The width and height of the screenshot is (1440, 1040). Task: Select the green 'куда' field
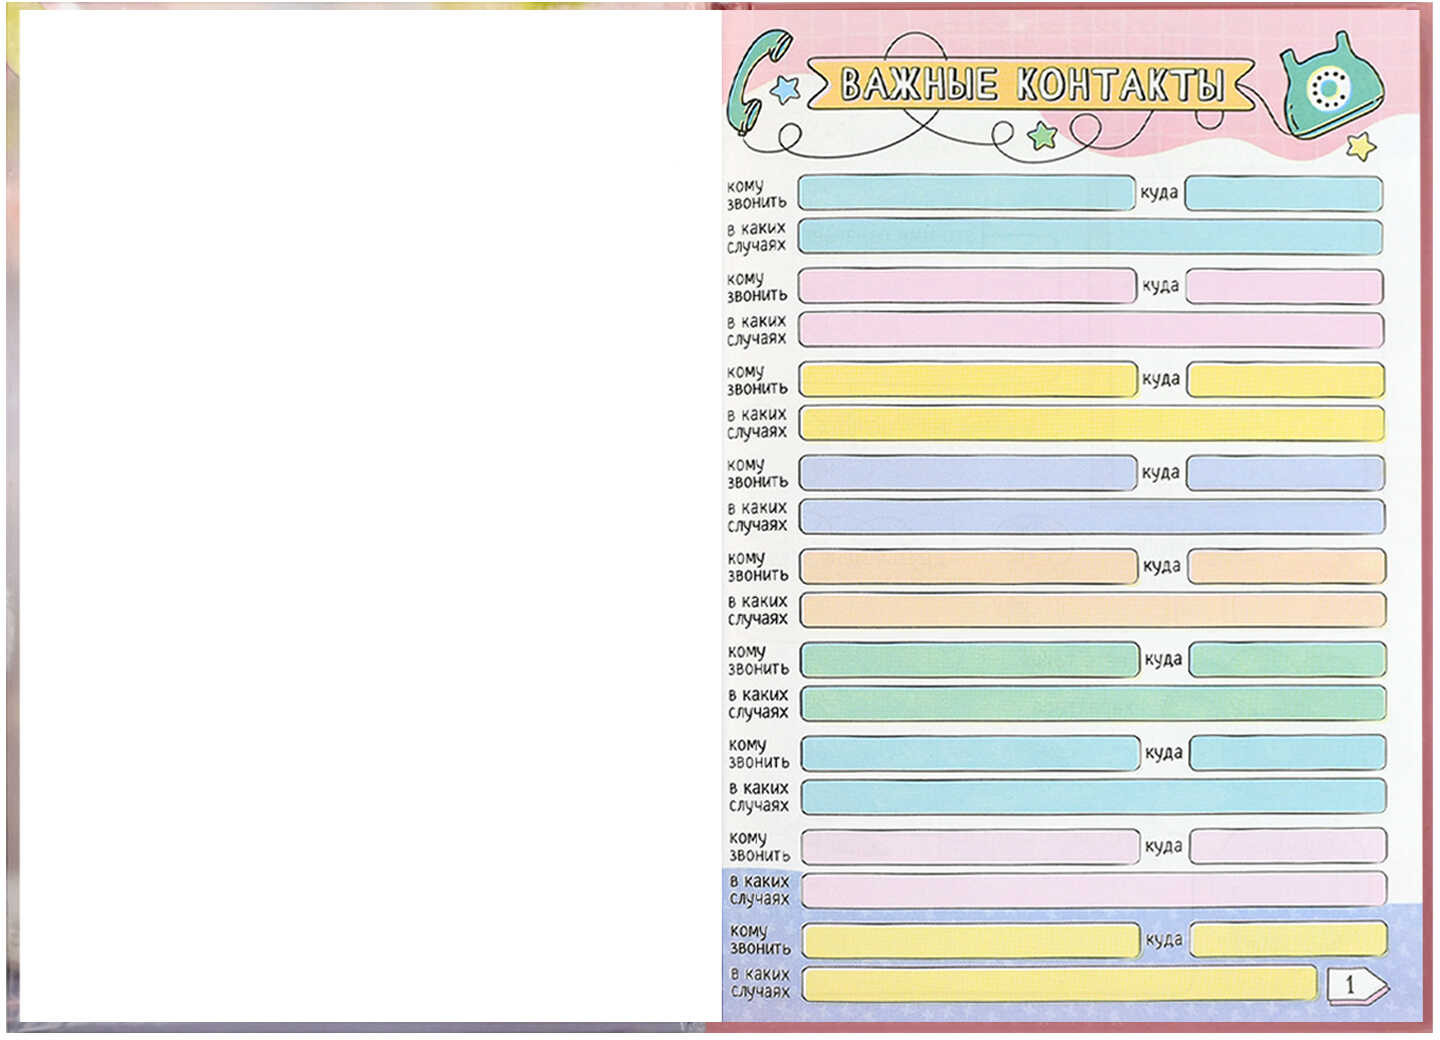point(1287,659)
